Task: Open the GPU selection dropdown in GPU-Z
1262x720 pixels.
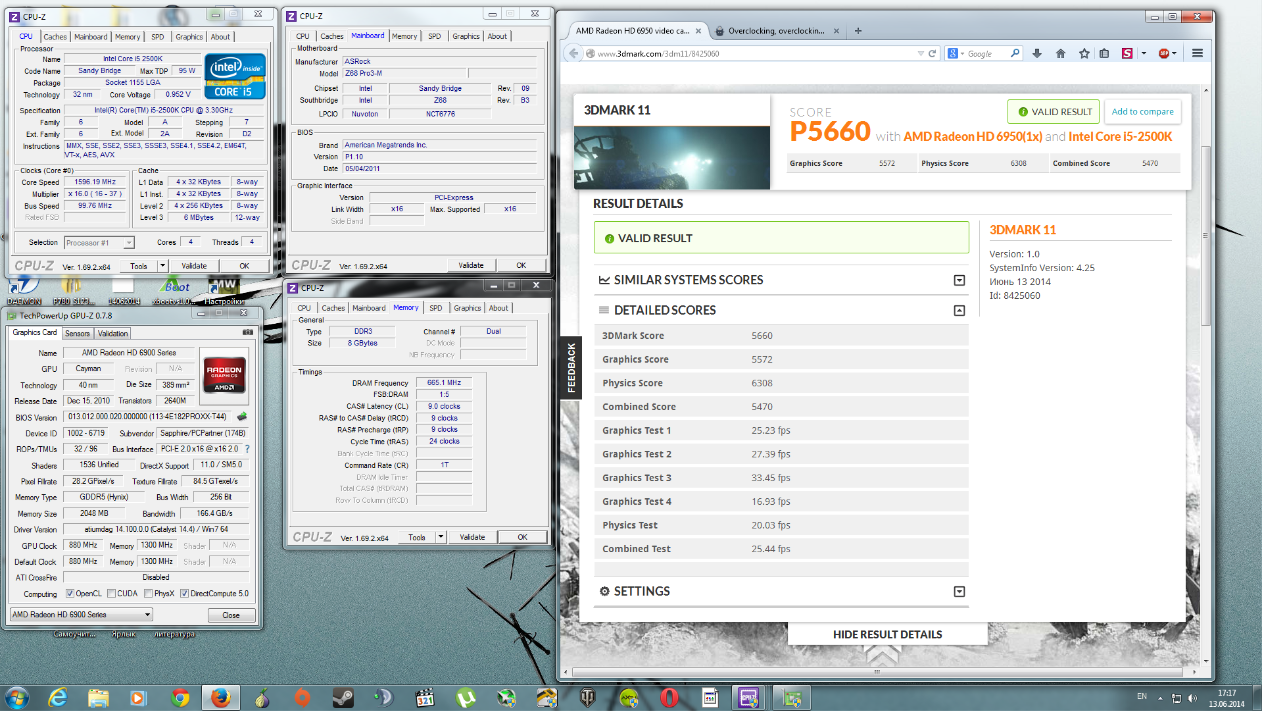Action: pos(80,614)
